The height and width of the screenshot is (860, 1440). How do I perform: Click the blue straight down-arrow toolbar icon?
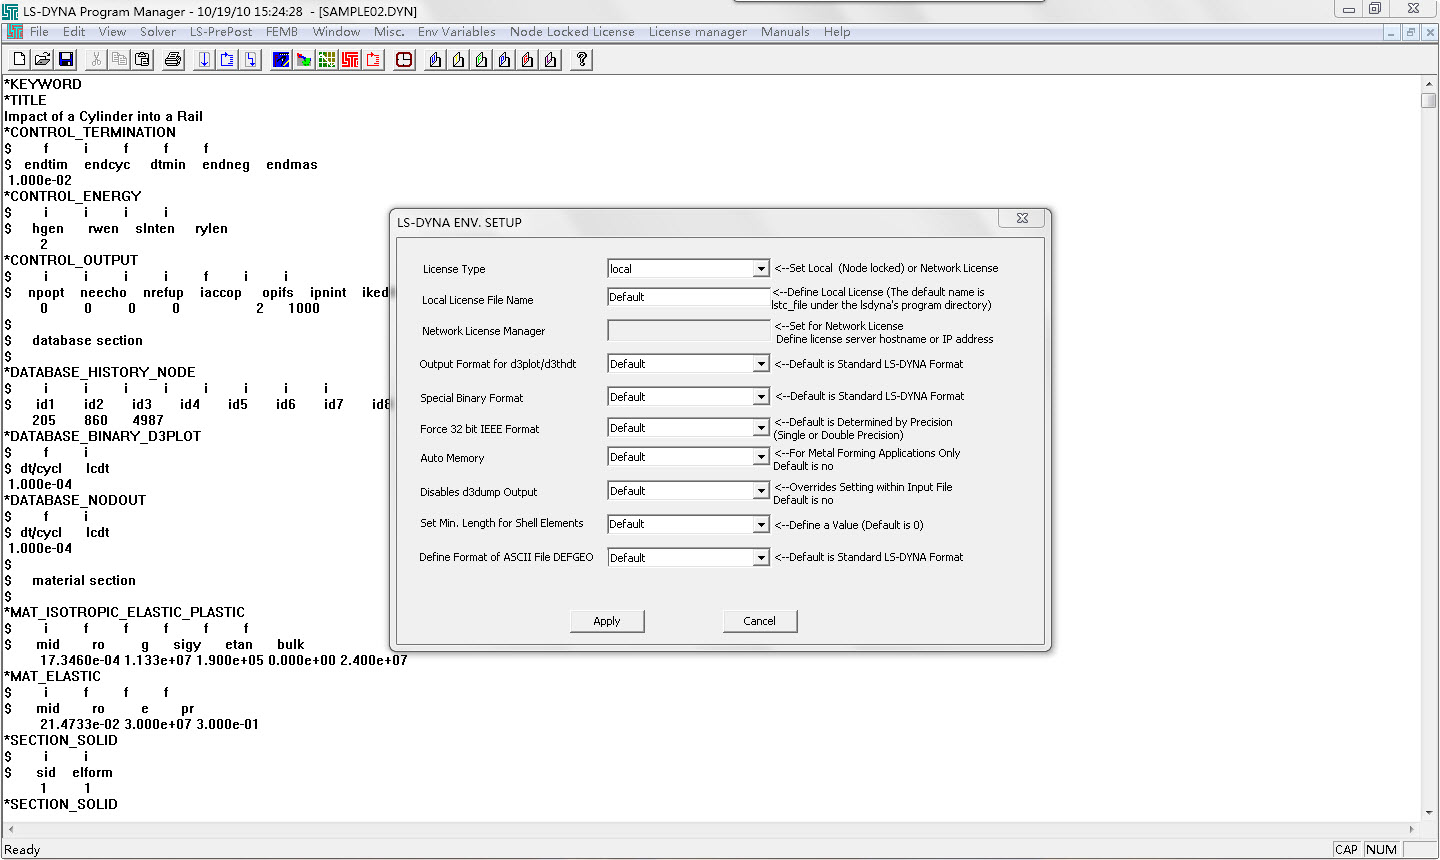(x=204, y=60)
